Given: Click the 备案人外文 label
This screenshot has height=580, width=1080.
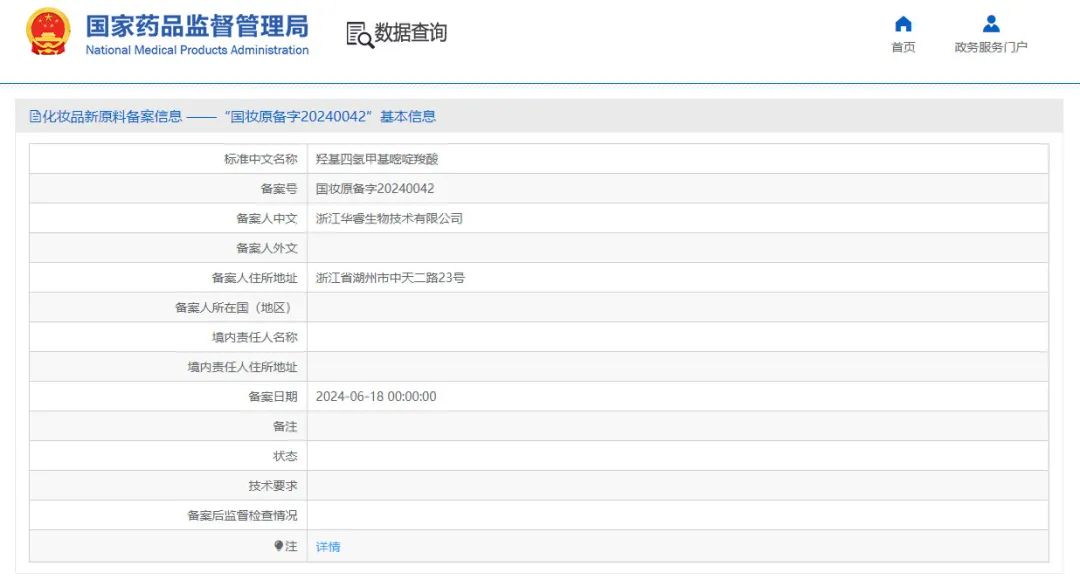Looking at the screenshot, I should pos(267,248).
